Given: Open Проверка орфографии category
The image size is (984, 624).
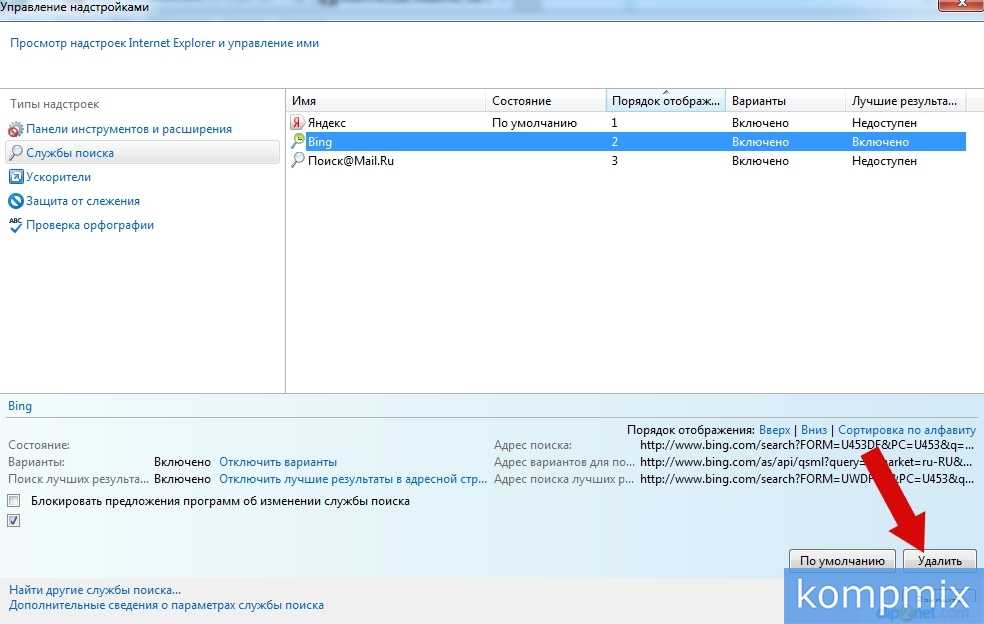Looking at the screenshot, I should (x=90, y=225).
